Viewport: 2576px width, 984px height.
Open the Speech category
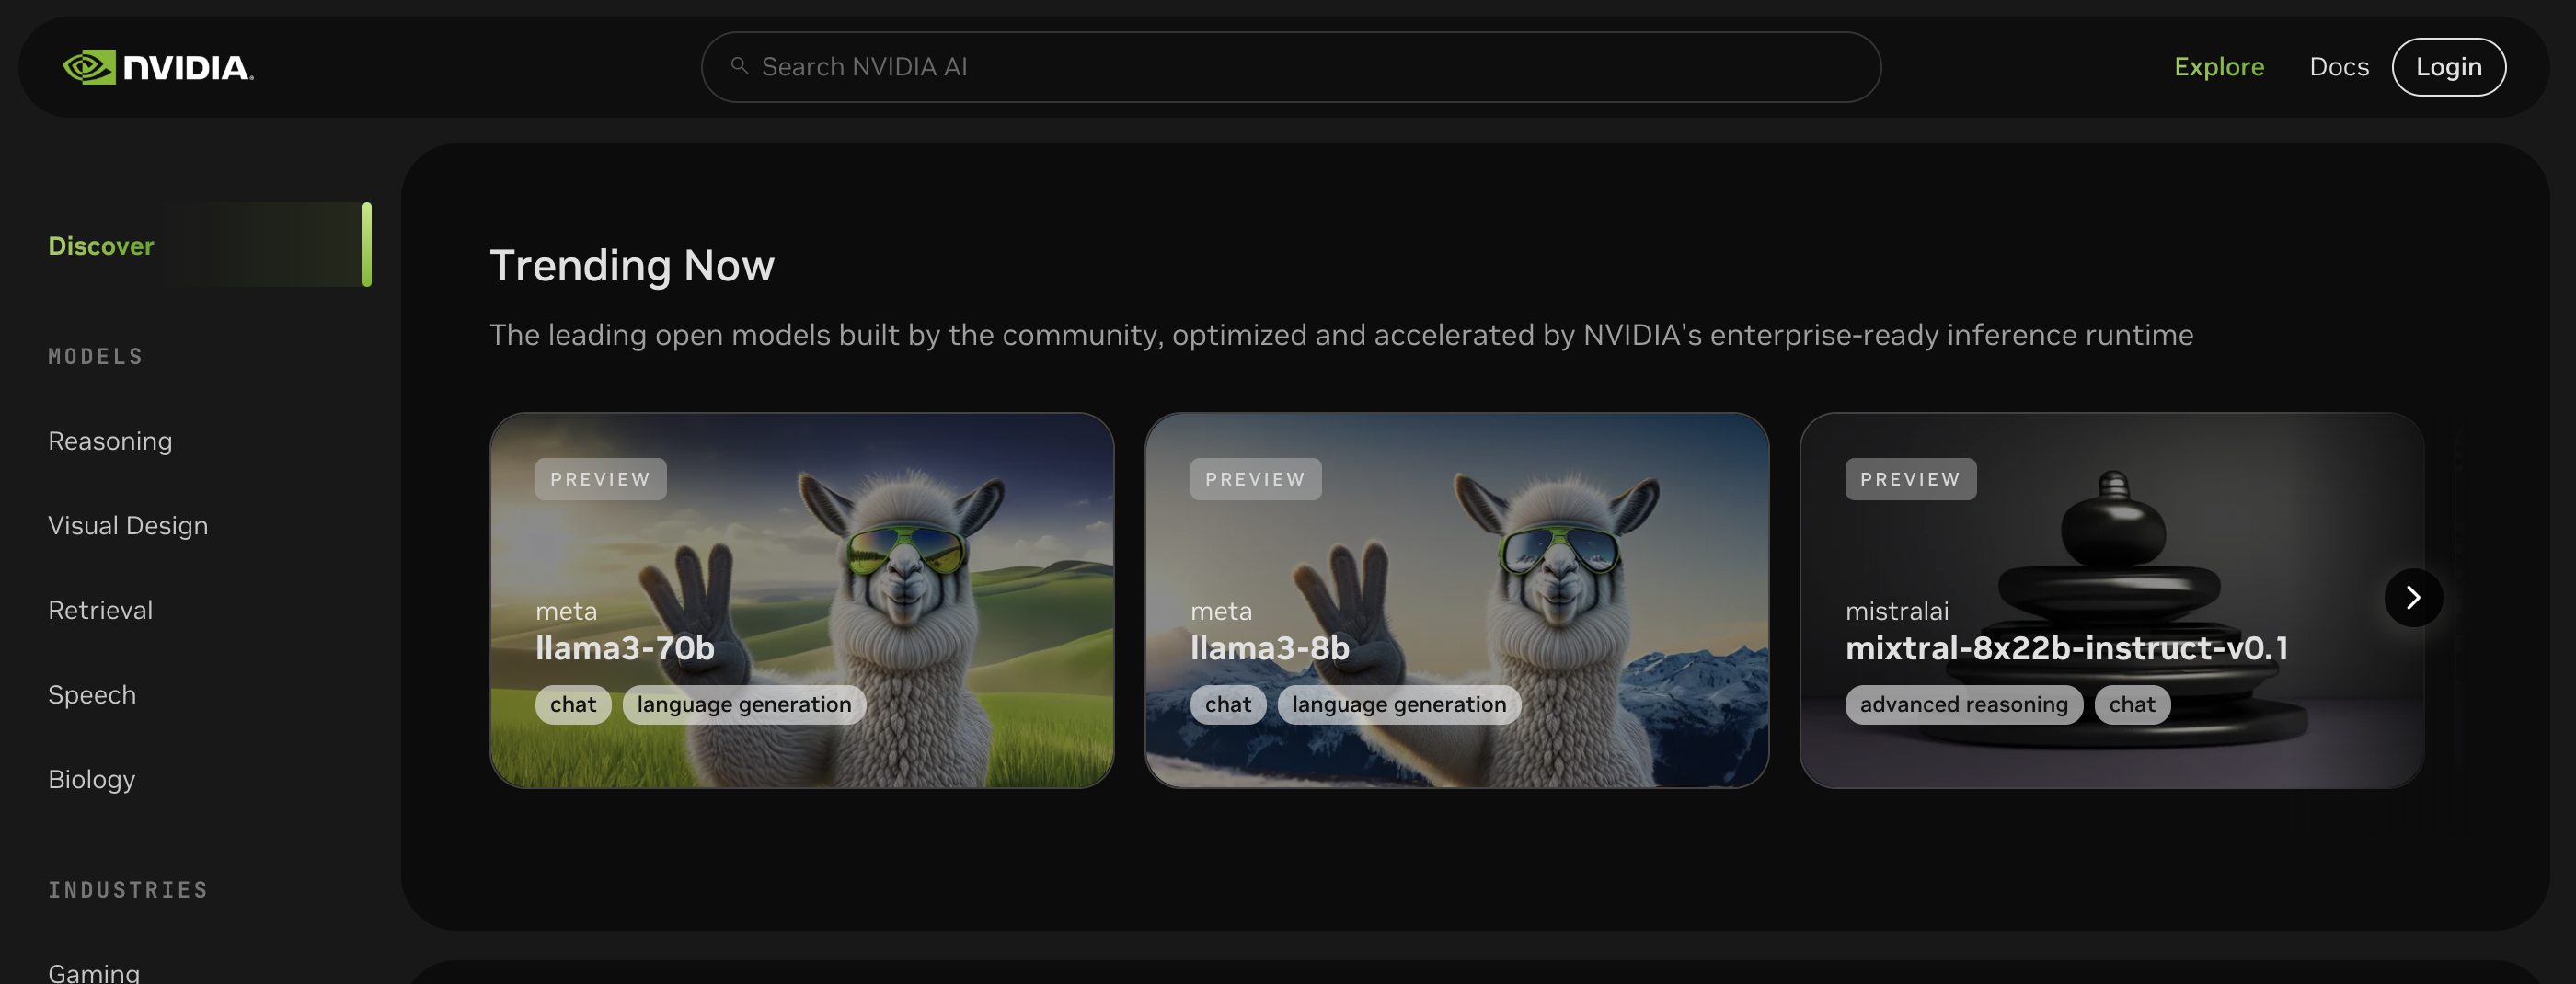pos(92,694)
